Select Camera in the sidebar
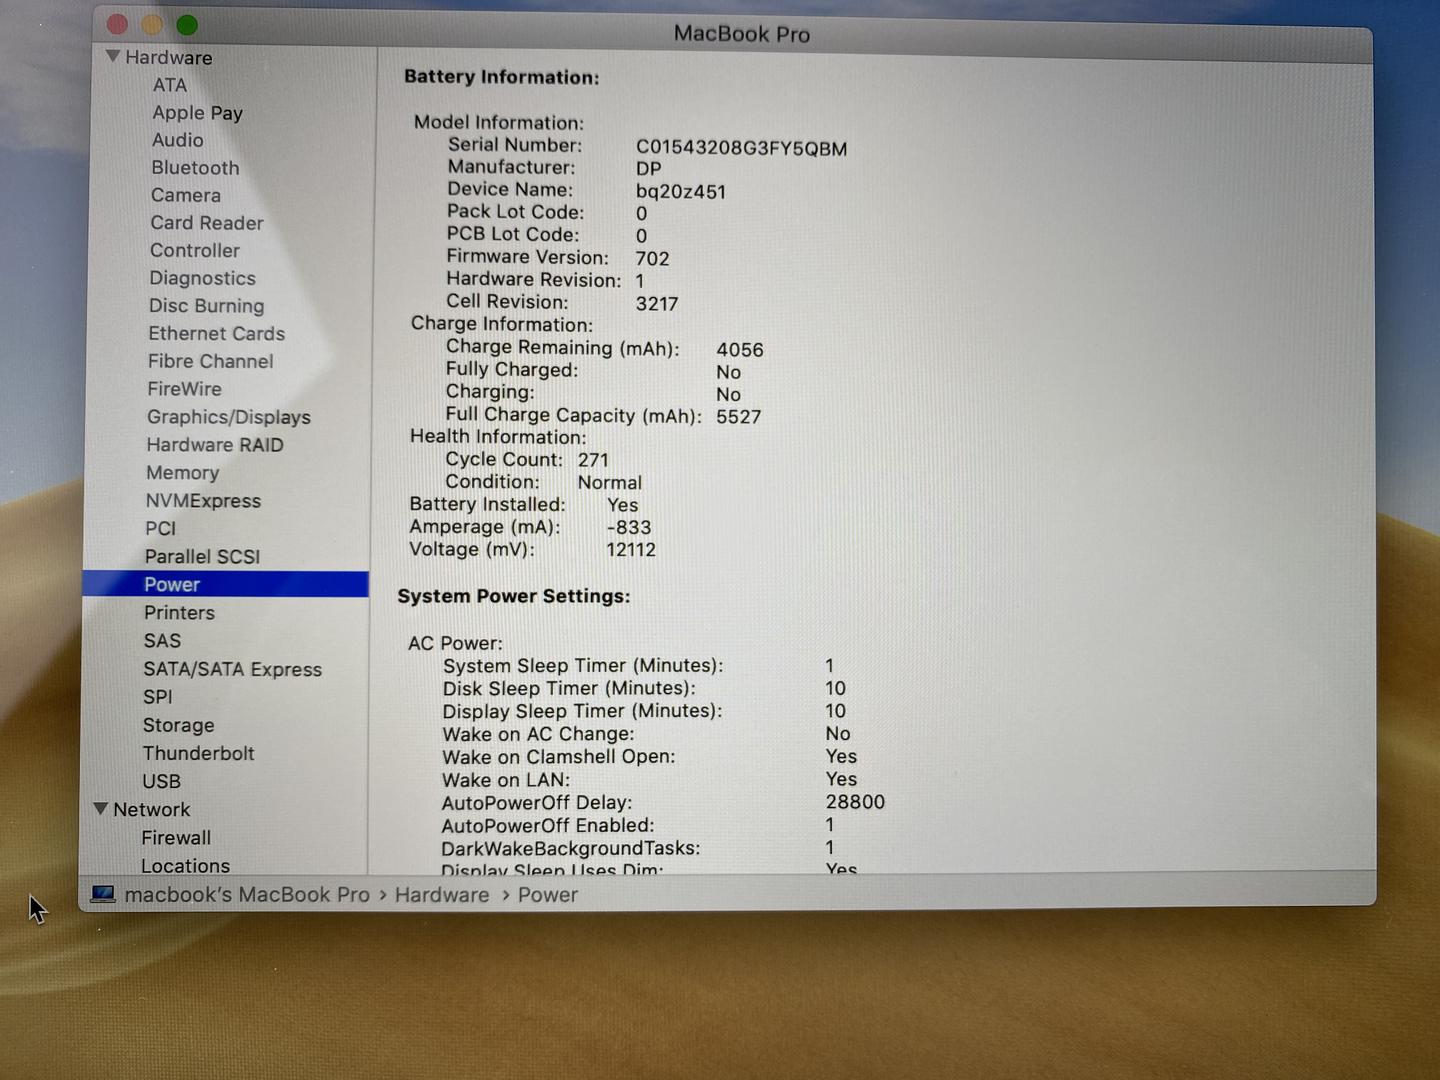The image size is (1440, 1080). [186, 195]
